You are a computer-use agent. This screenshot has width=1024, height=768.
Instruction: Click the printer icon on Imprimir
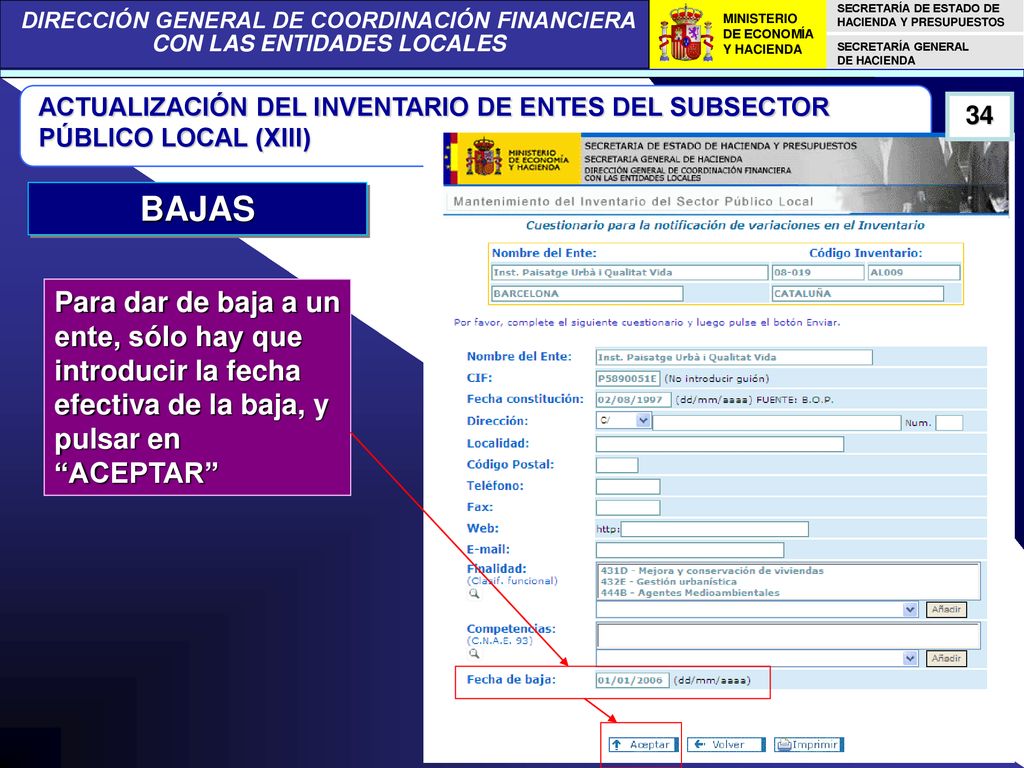coord(783,744)
